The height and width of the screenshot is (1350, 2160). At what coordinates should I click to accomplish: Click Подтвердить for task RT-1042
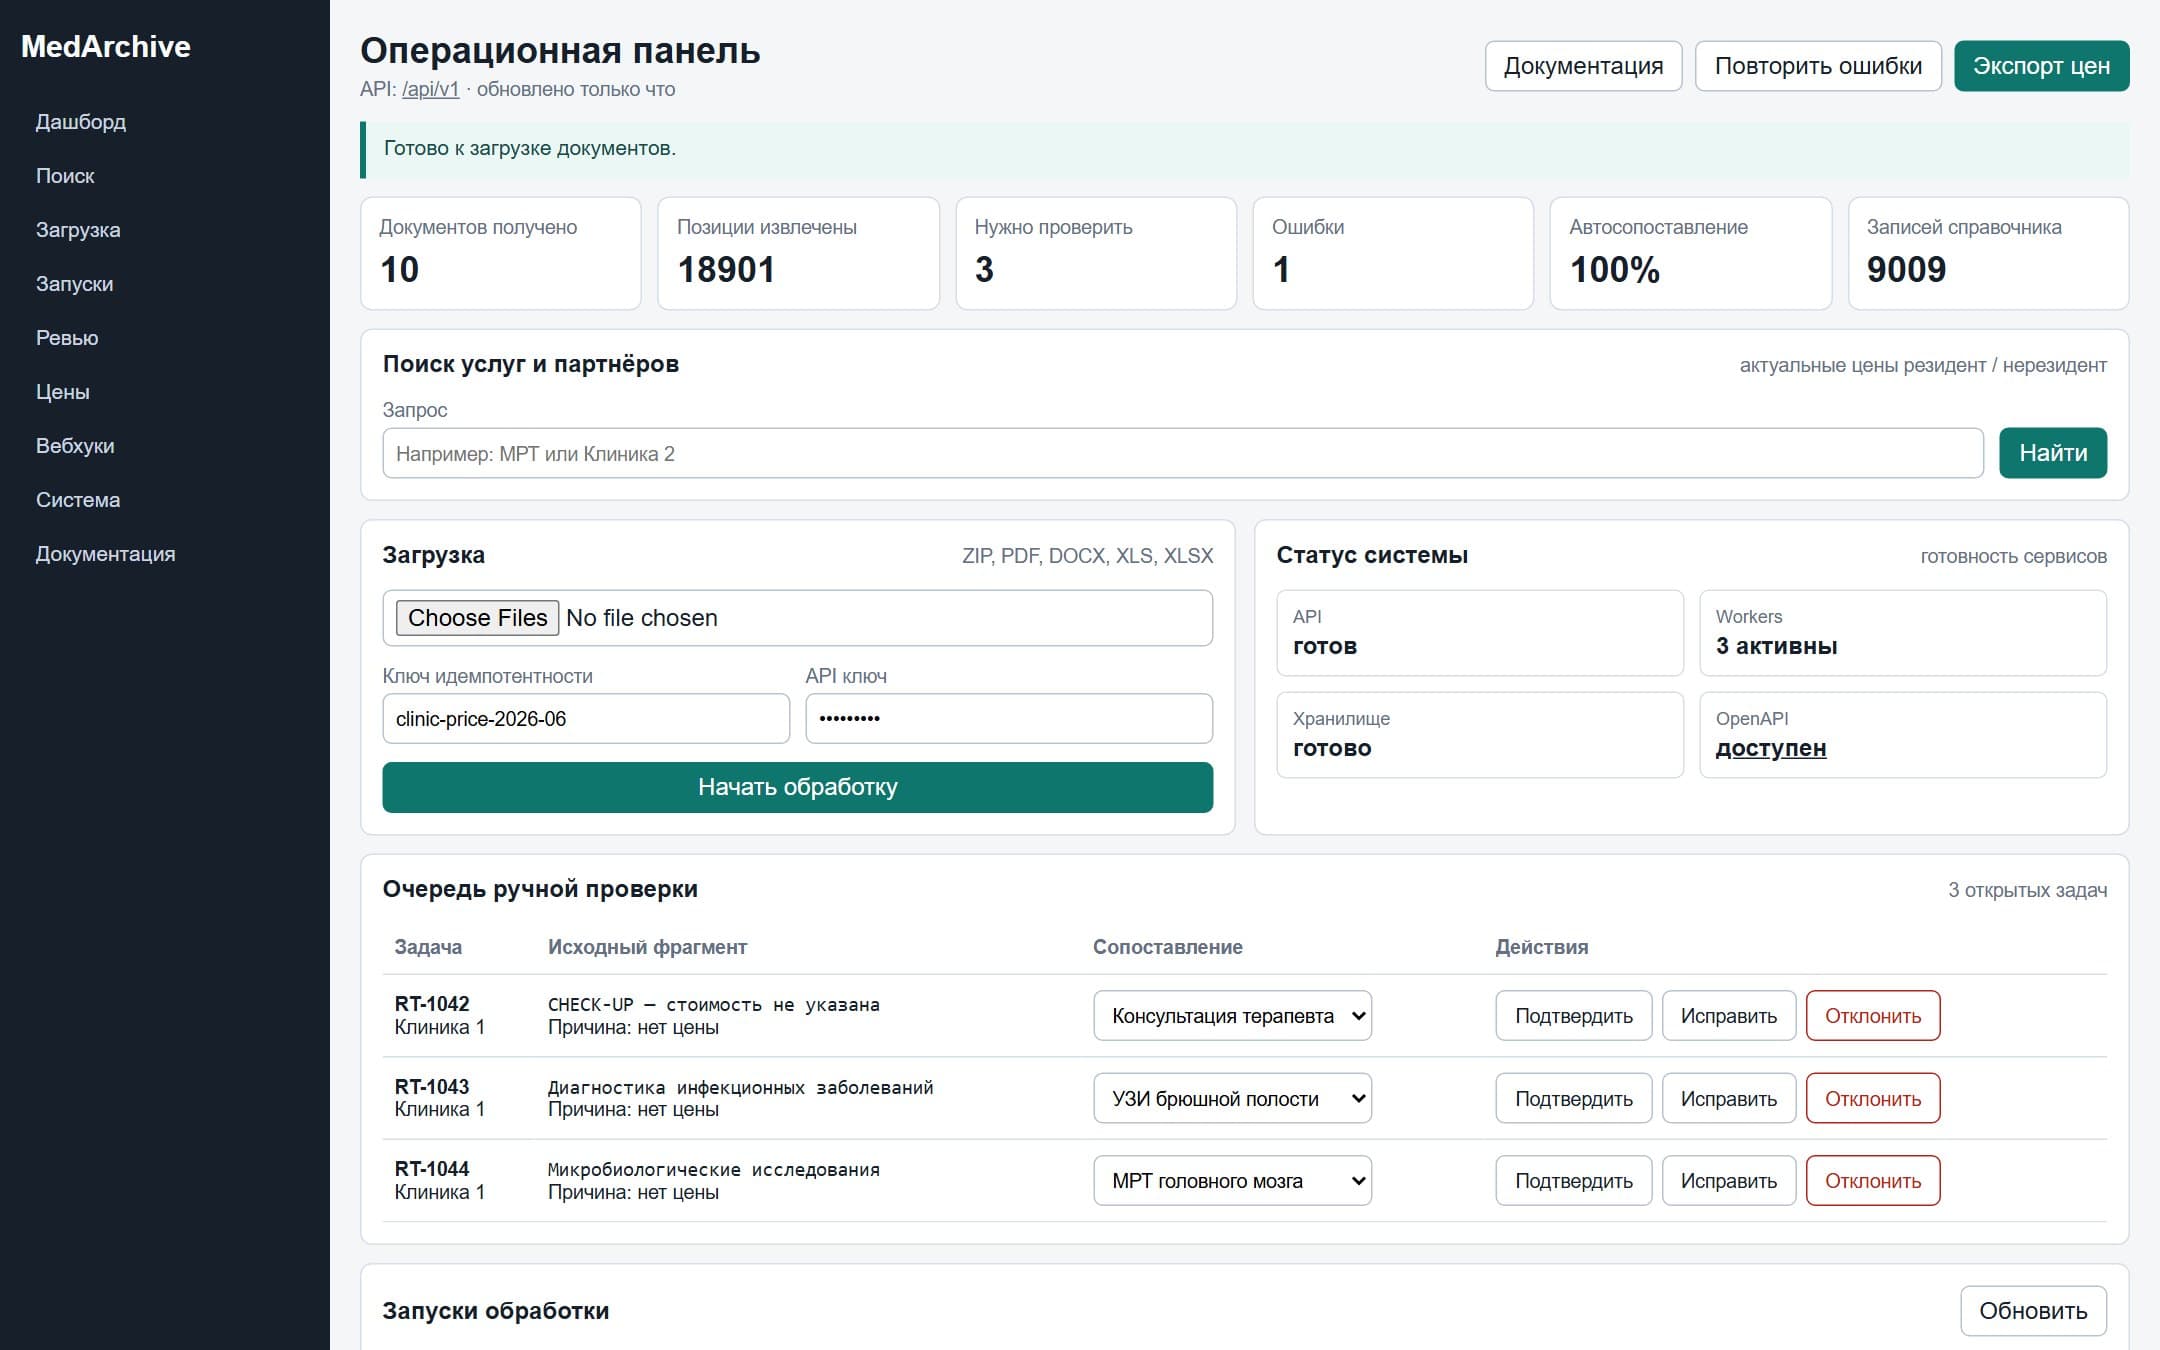[x=1574, y=1016]
